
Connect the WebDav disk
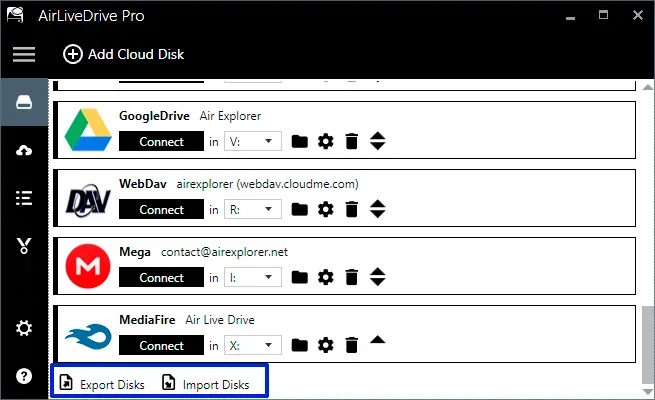161,209
